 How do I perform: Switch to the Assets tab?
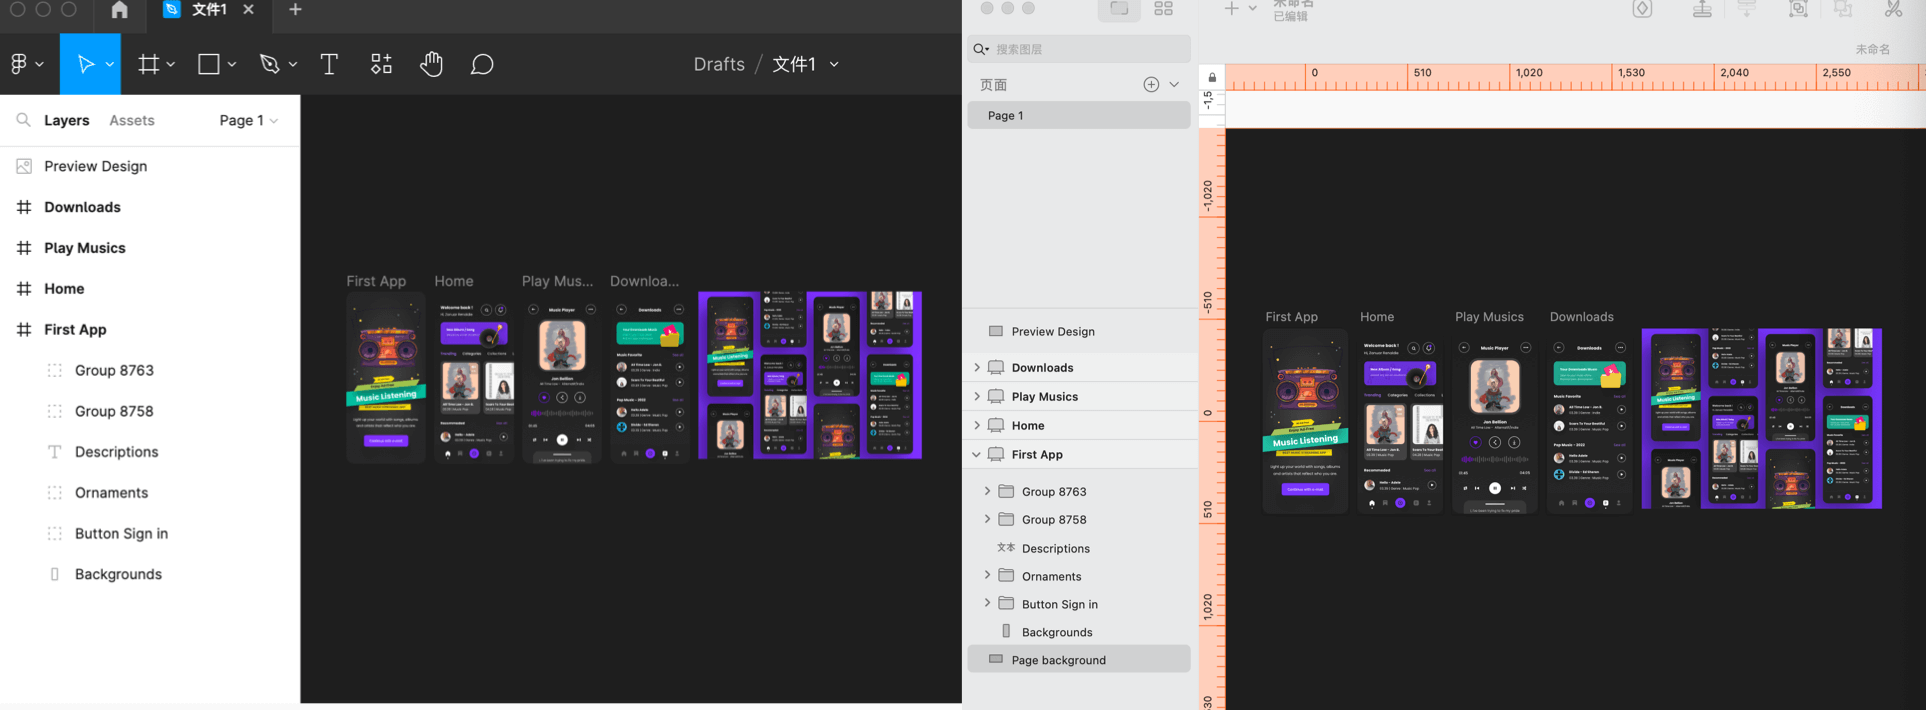coord(131,120)
